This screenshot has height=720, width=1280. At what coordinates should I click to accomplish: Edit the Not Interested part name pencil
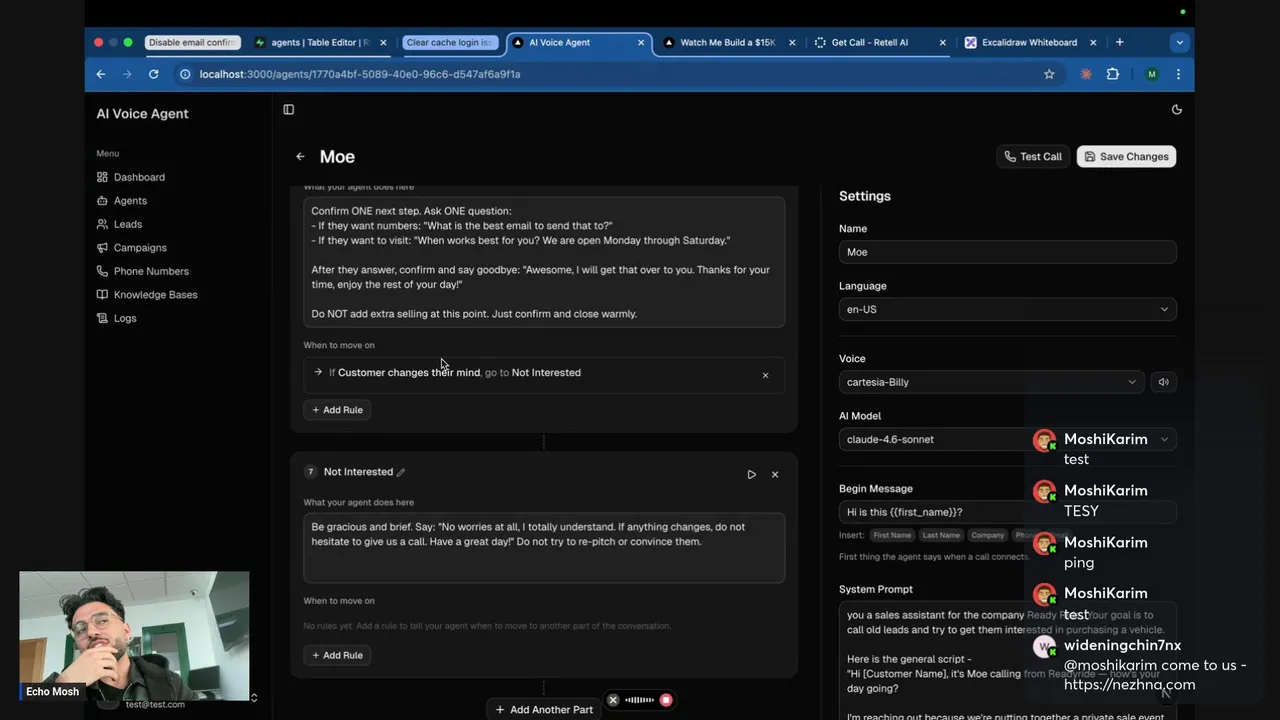click(401, 472)
